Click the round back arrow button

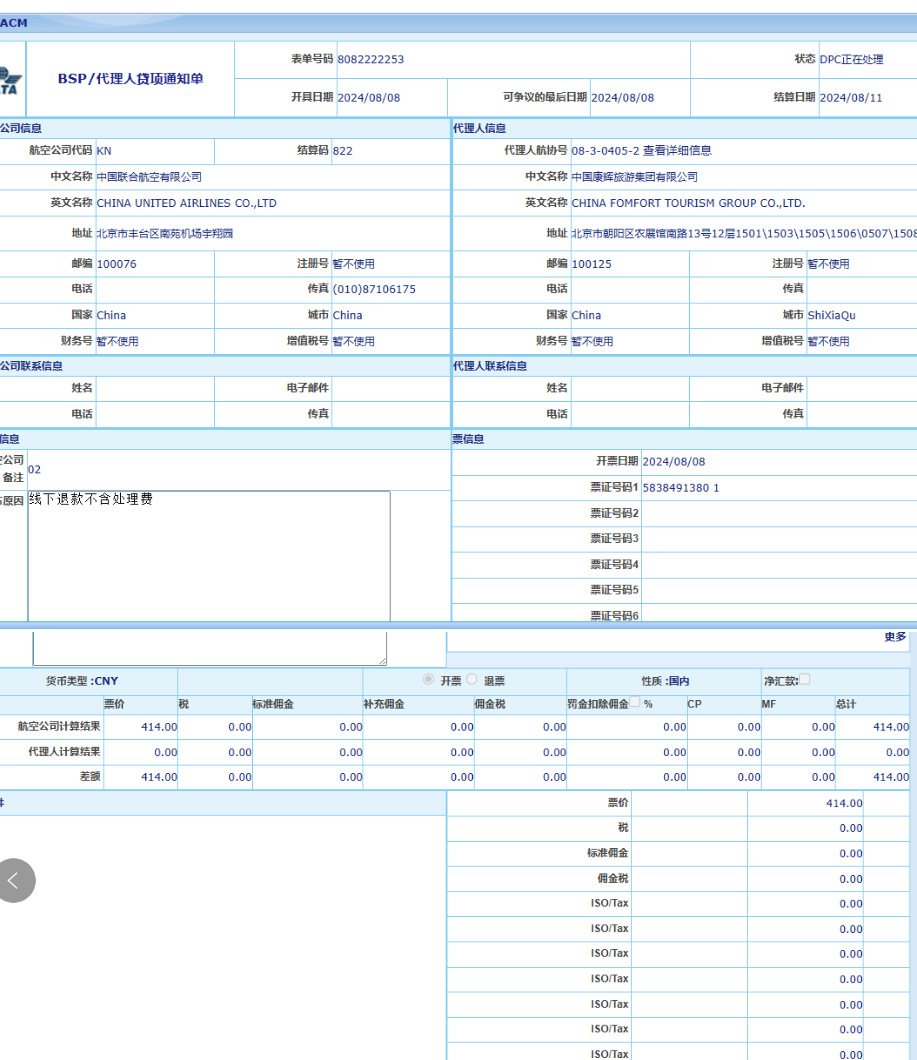click(x=14, y=880)
